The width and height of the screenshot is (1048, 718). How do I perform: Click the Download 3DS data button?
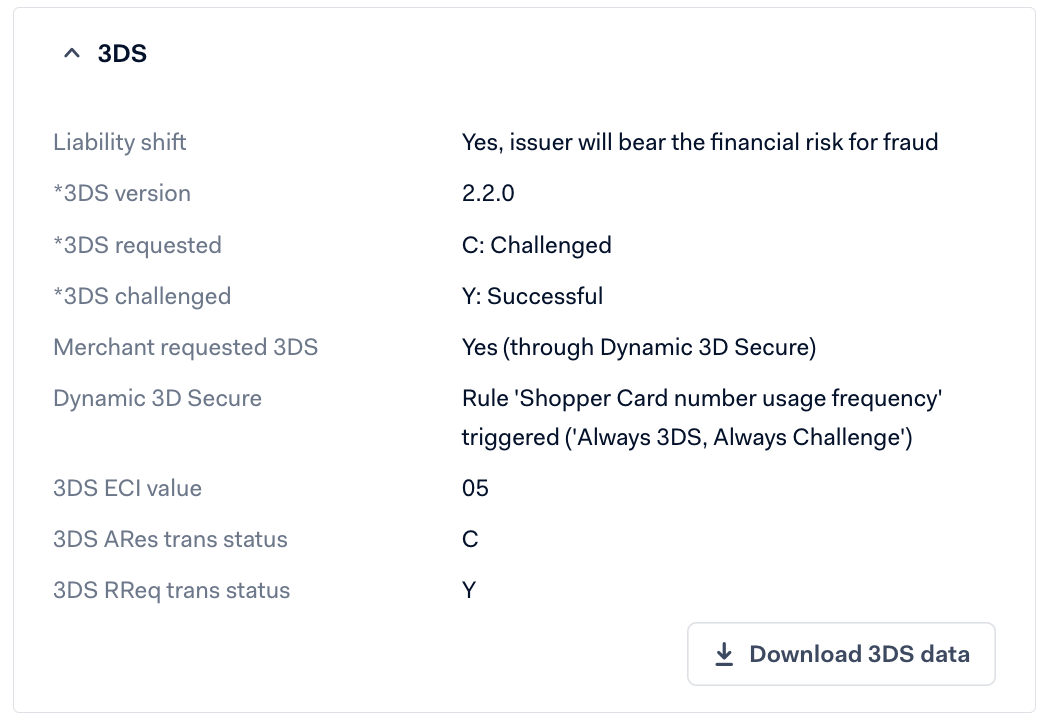[x=841, y=654]
